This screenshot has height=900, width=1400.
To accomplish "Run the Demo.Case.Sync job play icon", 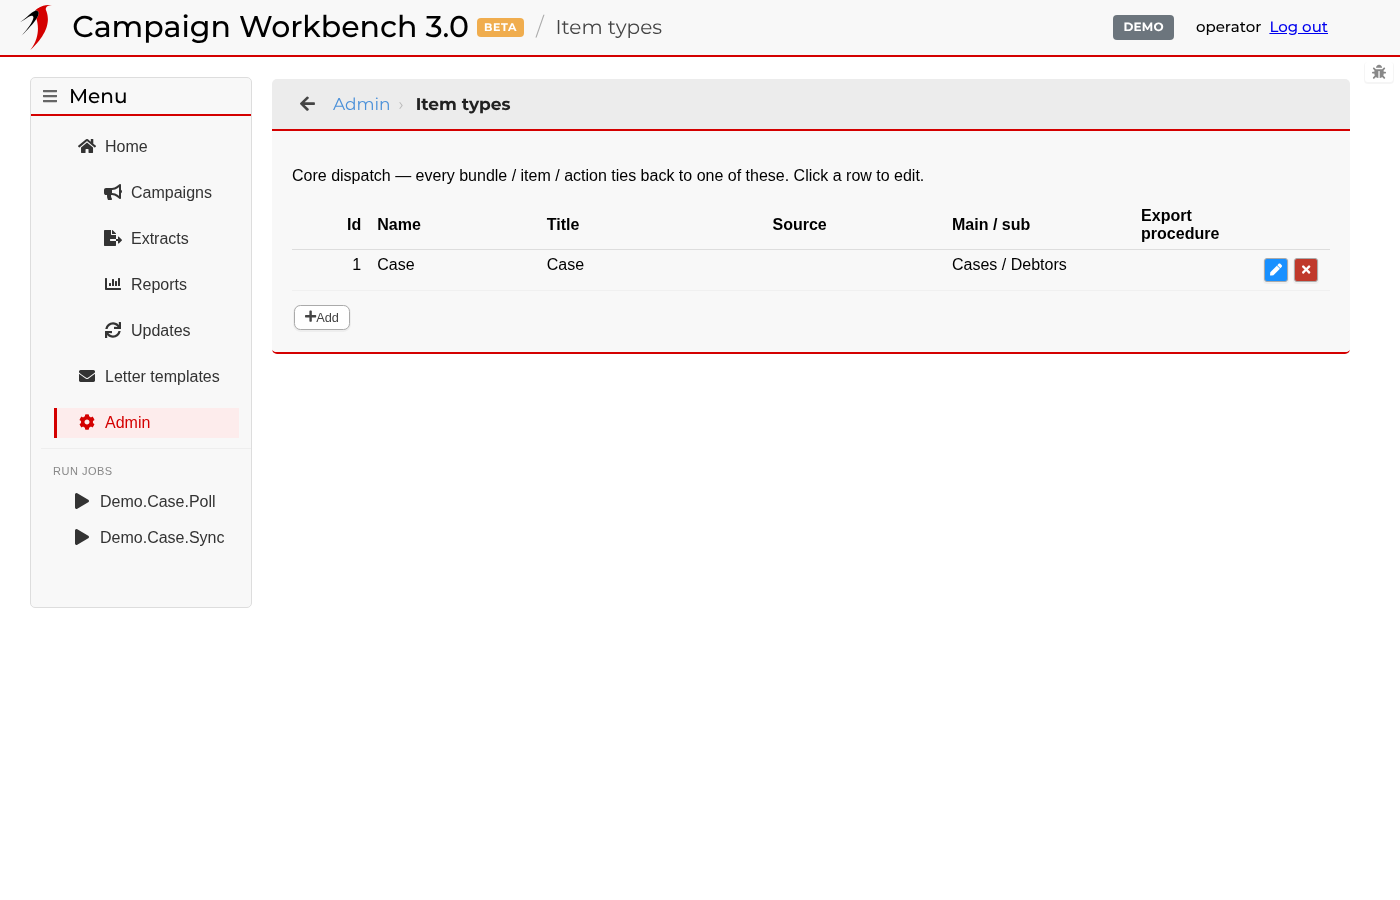I will click(x=82, y=537).
